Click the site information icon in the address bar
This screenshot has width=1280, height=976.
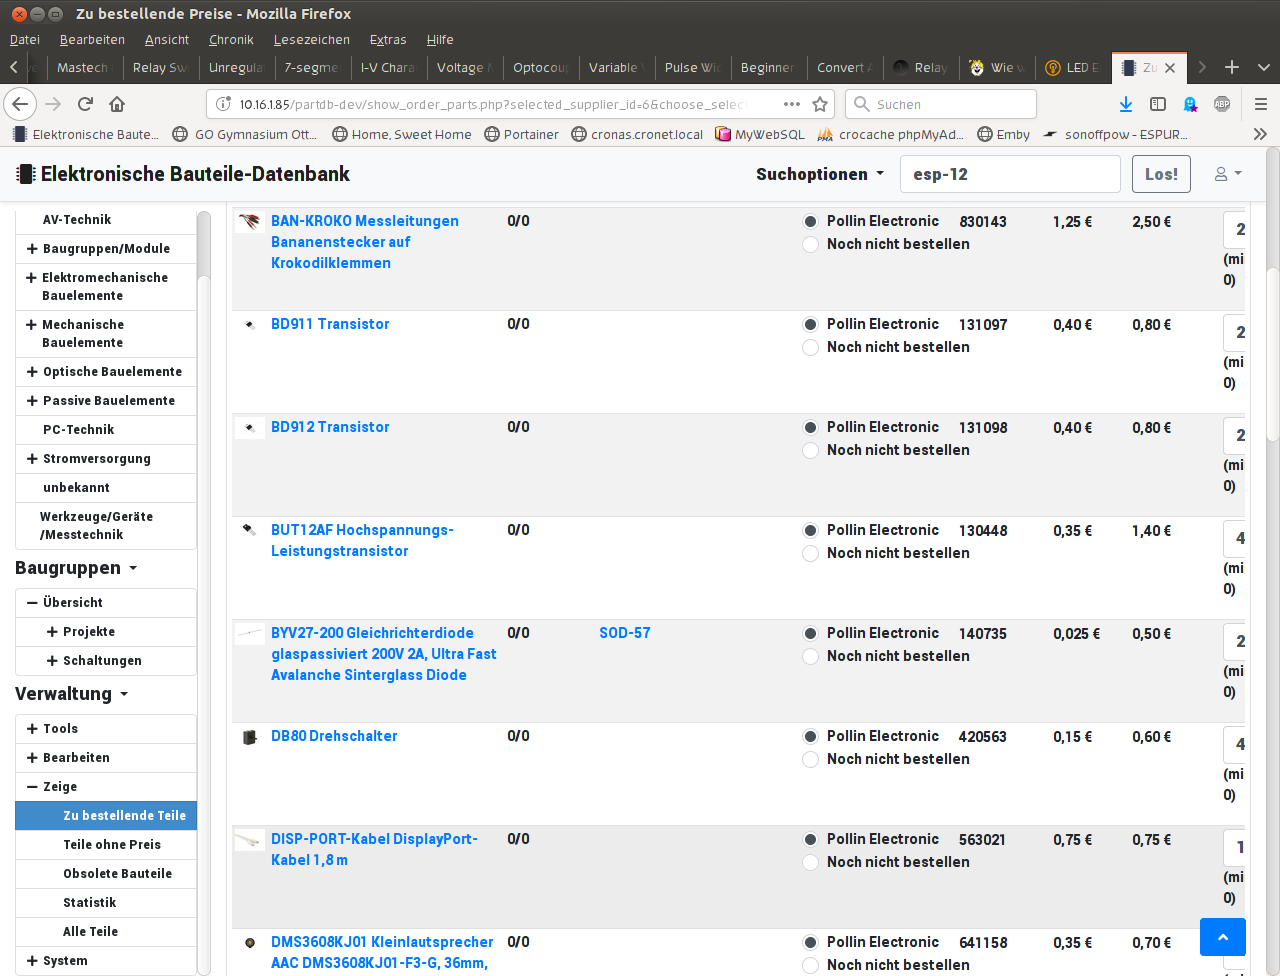(x=223, y=104)
